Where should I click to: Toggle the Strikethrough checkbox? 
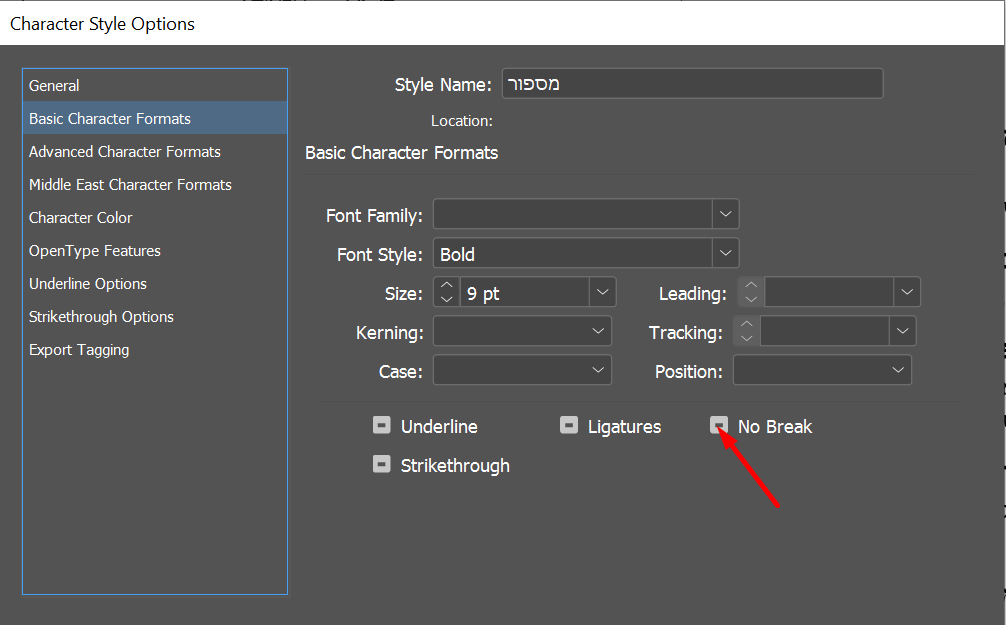point(381,465)
